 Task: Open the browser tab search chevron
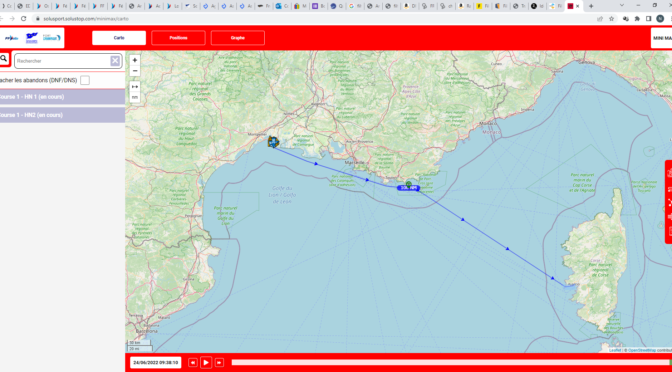(x=622, y=6)
